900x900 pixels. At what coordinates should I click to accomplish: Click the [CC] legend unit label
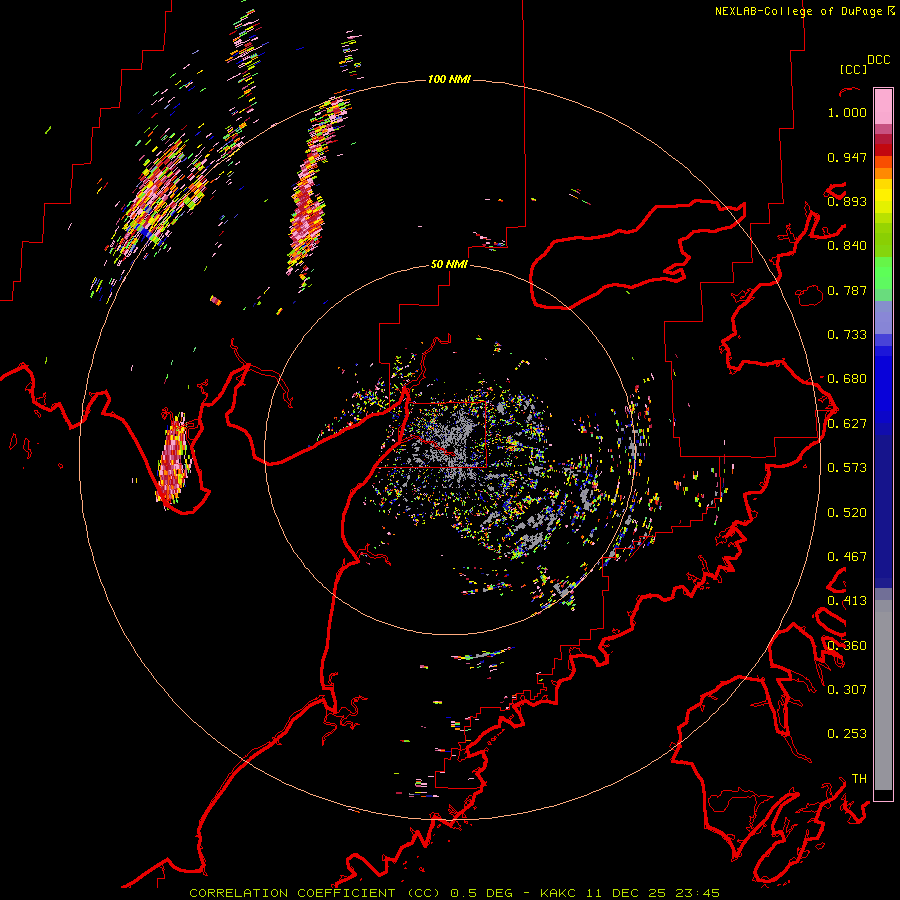(853, 69)
